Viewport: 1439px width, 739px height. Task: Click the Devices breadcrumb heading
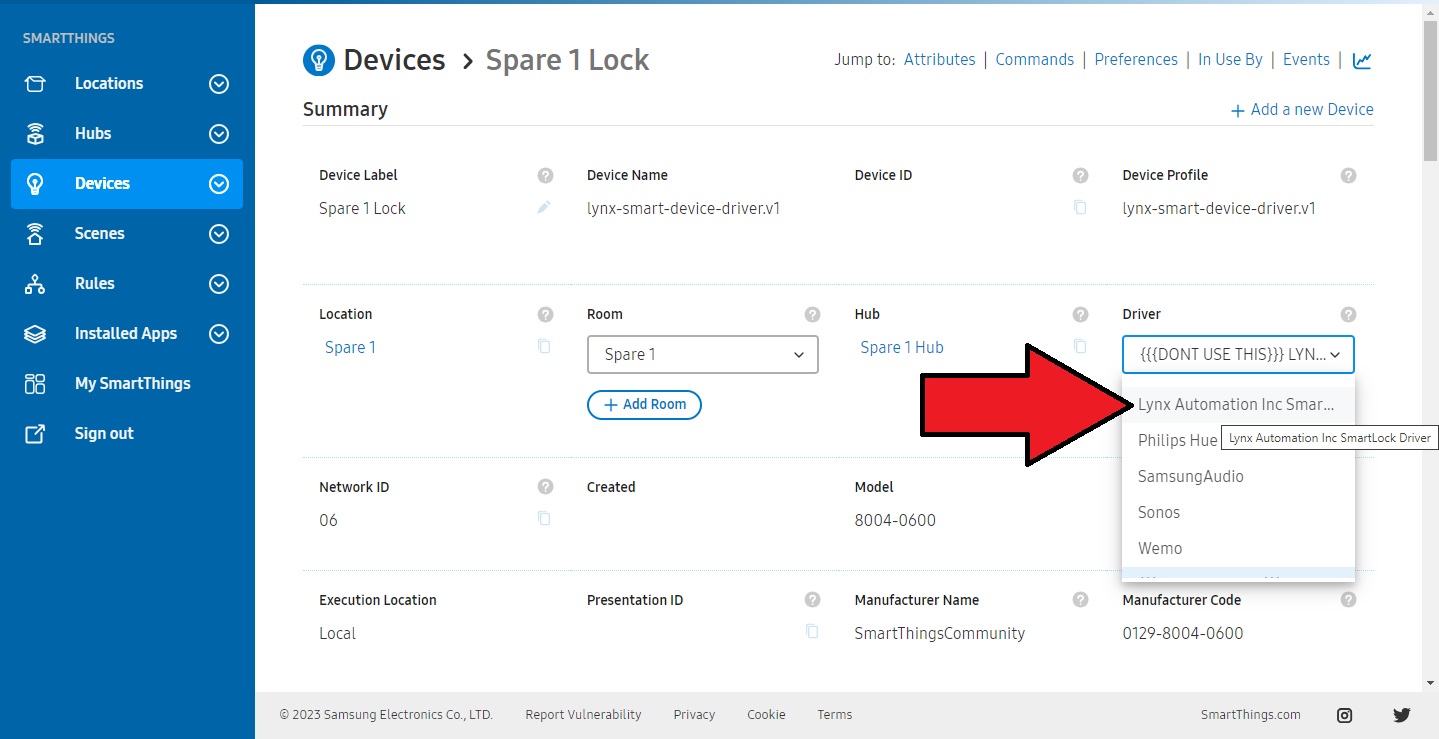(x=394, y=60)
